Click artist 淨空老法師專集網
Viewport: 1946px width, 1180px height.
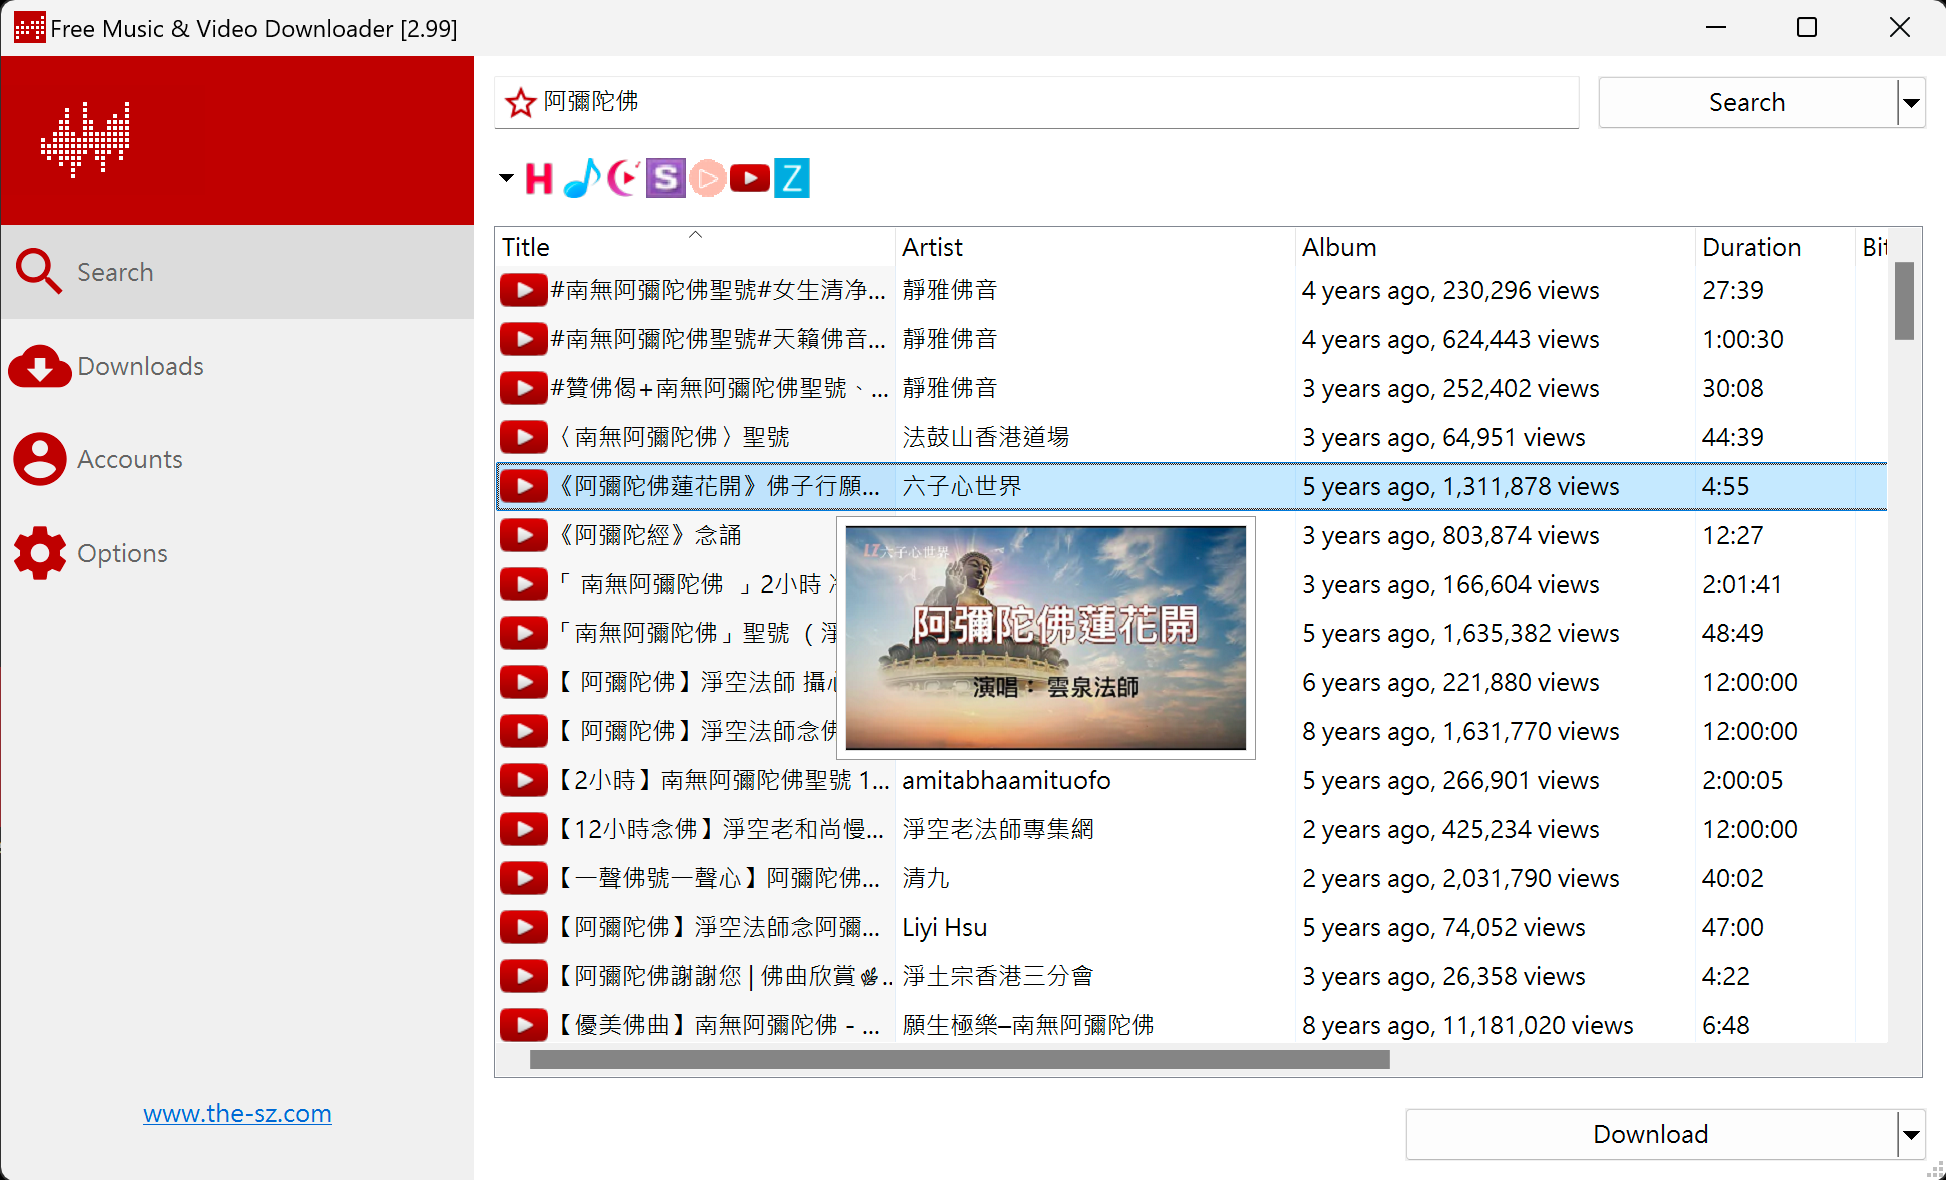pyautogui.click(x=998, y=829)
